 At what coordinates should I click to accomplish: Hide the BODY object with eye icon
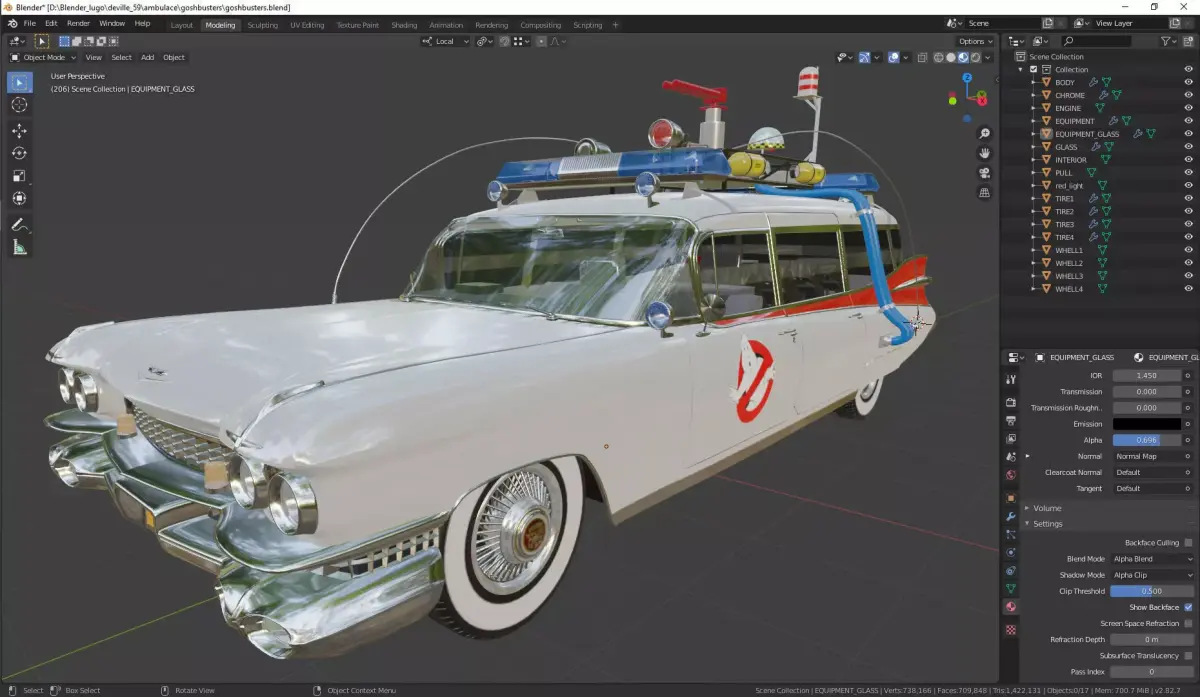1188,83
